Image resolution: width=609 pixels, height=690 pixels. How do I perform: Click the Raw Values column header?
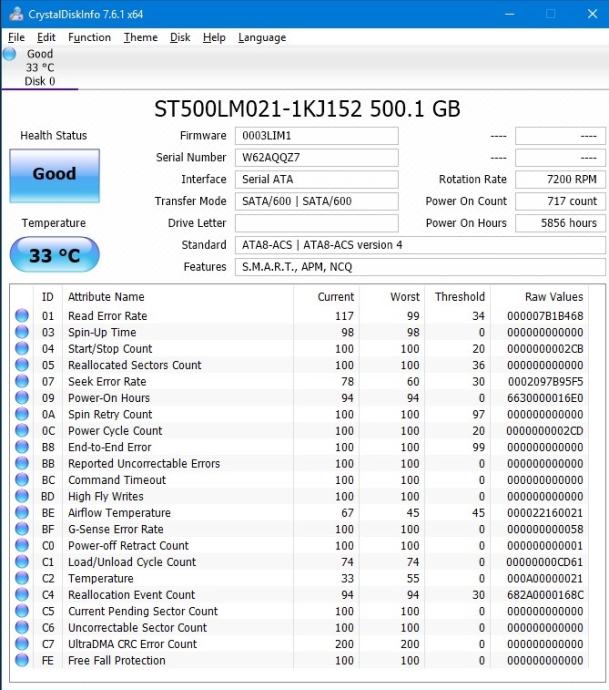coord(554,297)
